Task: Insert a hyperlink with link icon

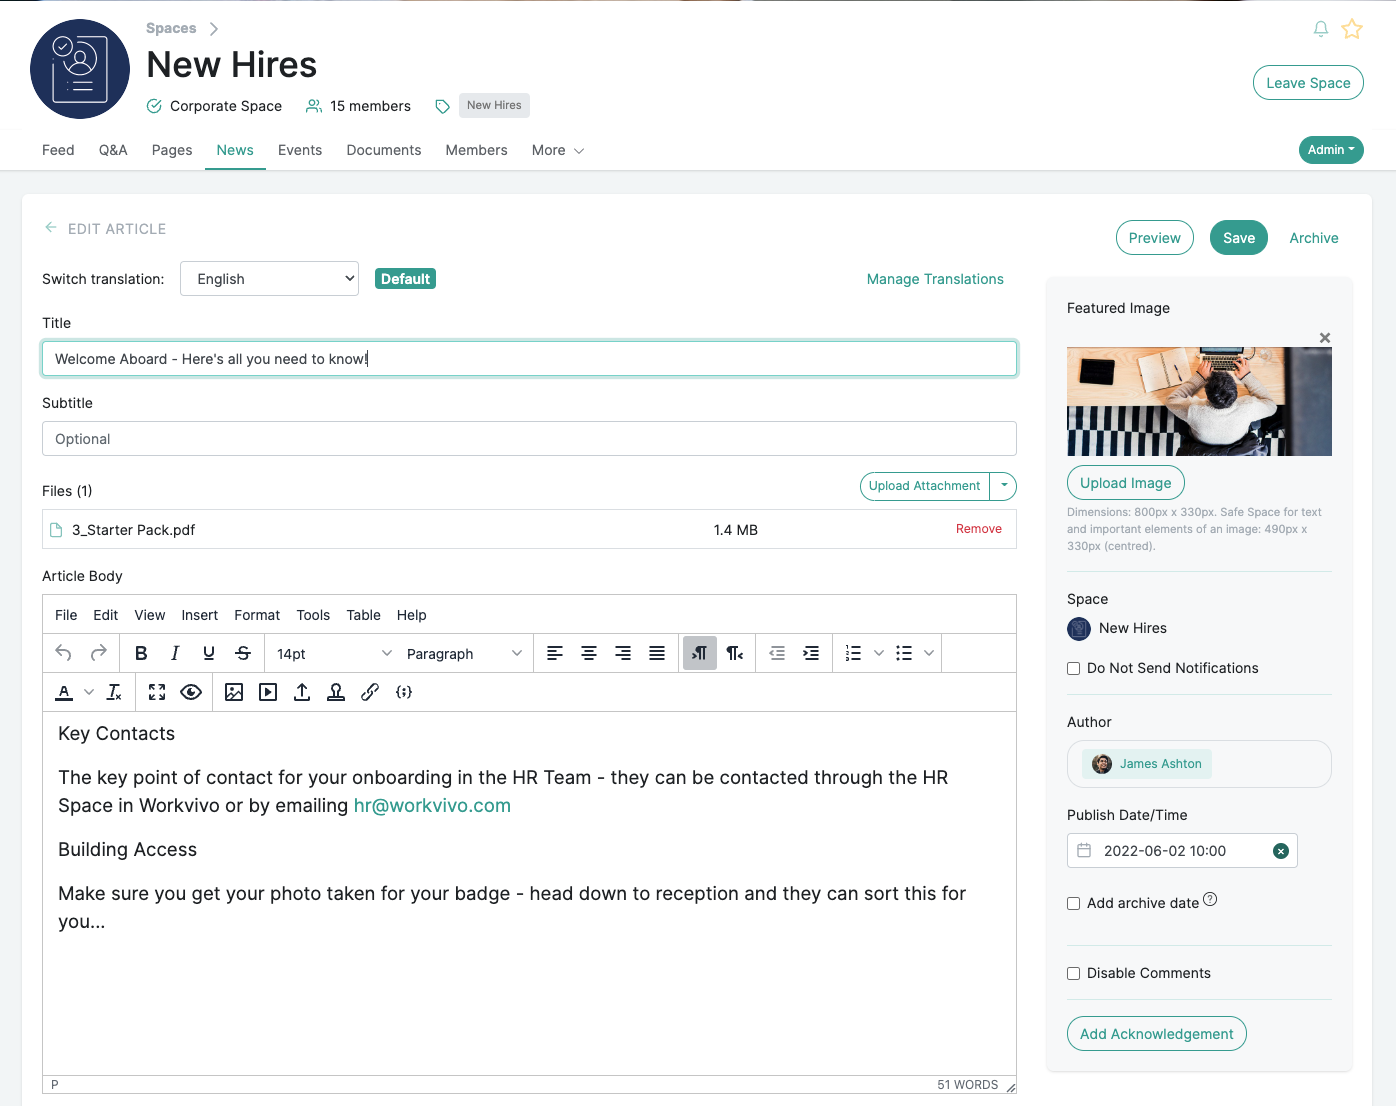Action: [x=370, y=692]
